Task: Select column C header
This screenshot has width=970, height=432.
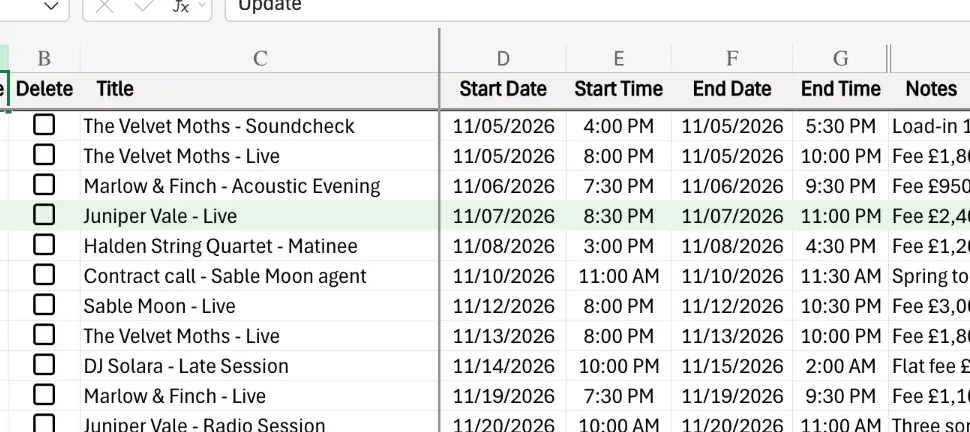Action: (260, 58)
